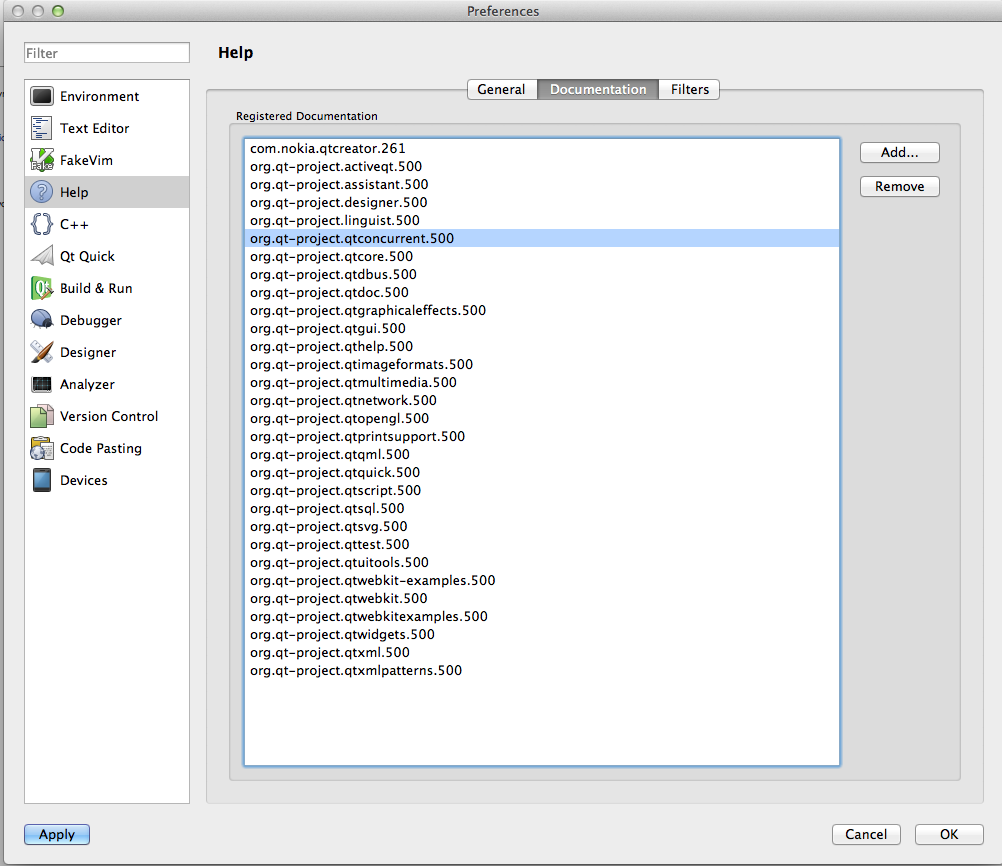This screenshot has width=1002, height=866.
Task: Click the C++ curly braces icon
Action: [x=42, y=224]
